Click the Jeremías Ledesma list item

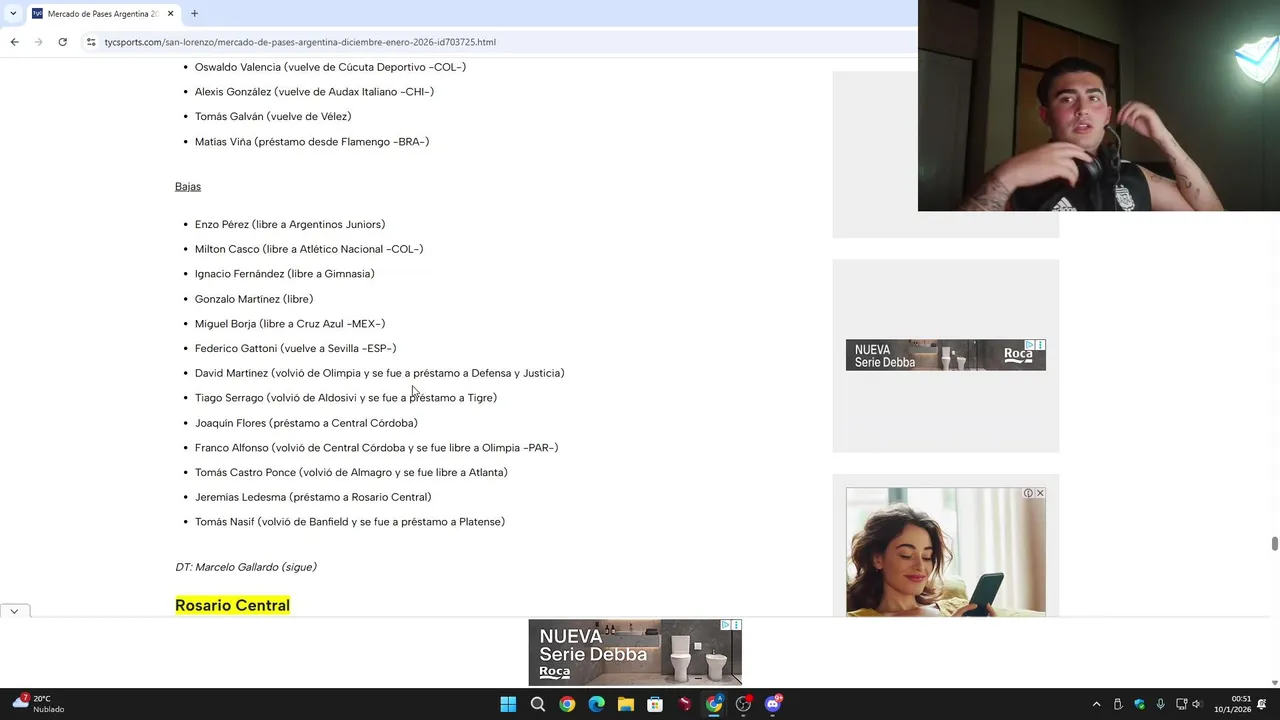pyautogui.click(x=313, y=497)
